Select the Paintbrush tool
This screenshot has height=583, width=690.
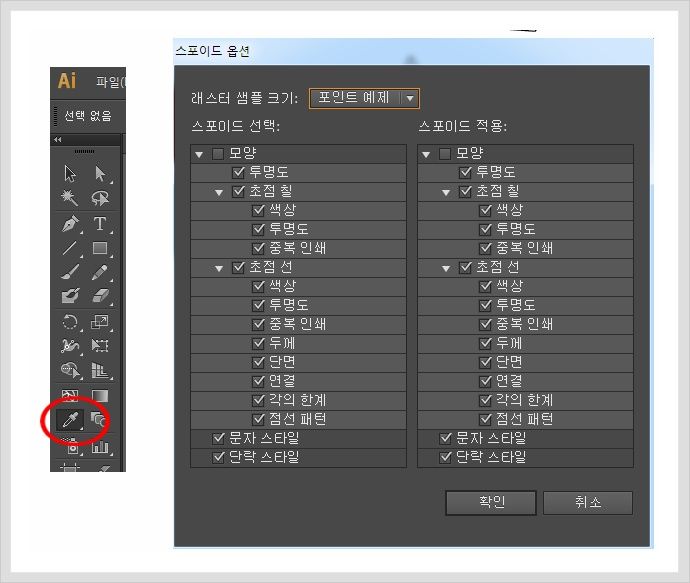click(x=70, y=272)
